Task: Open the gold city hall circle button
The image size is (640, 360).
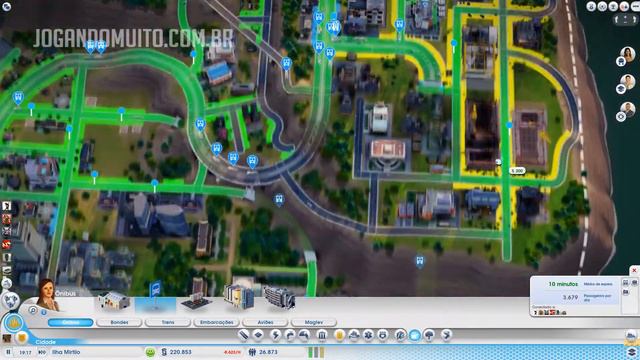Action: click(13, 323)
